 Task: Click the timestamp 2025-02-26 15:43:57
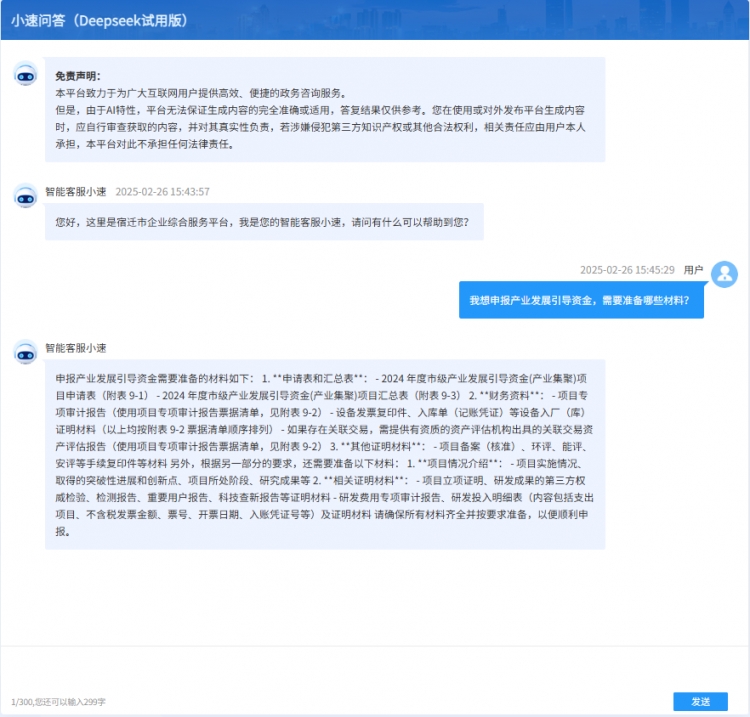point(163,192)
